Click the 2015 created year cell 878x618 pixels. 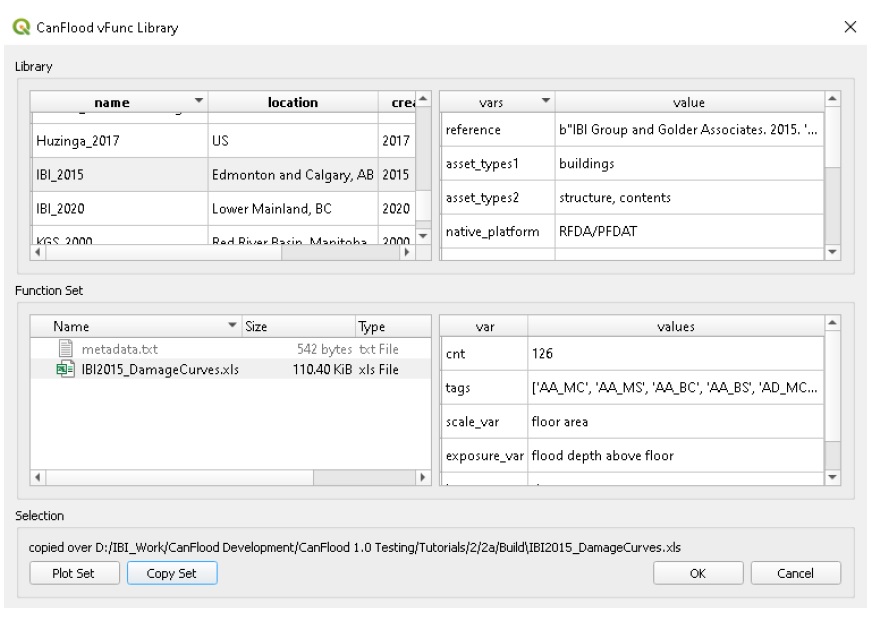point(396,175)
